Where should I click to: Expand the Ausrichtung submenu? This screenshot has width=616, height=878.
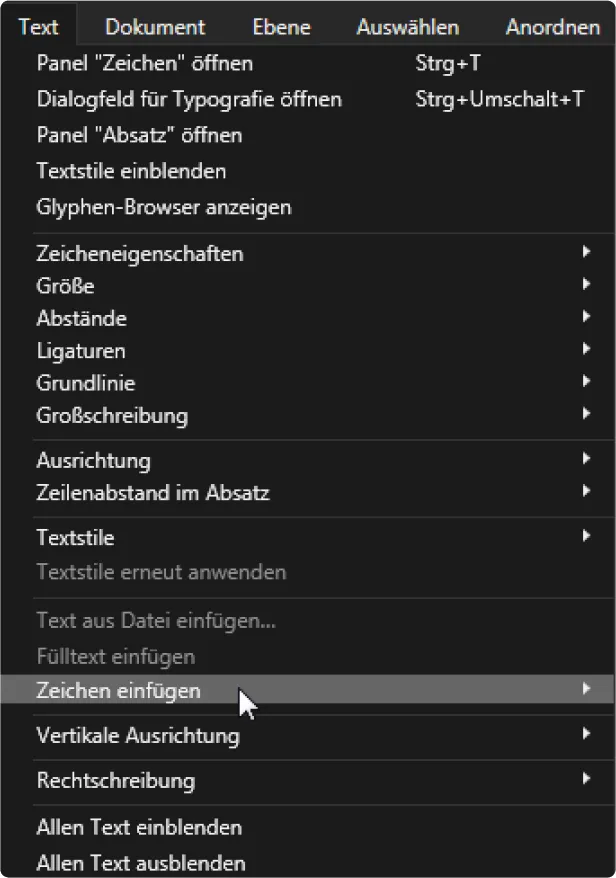94,461
